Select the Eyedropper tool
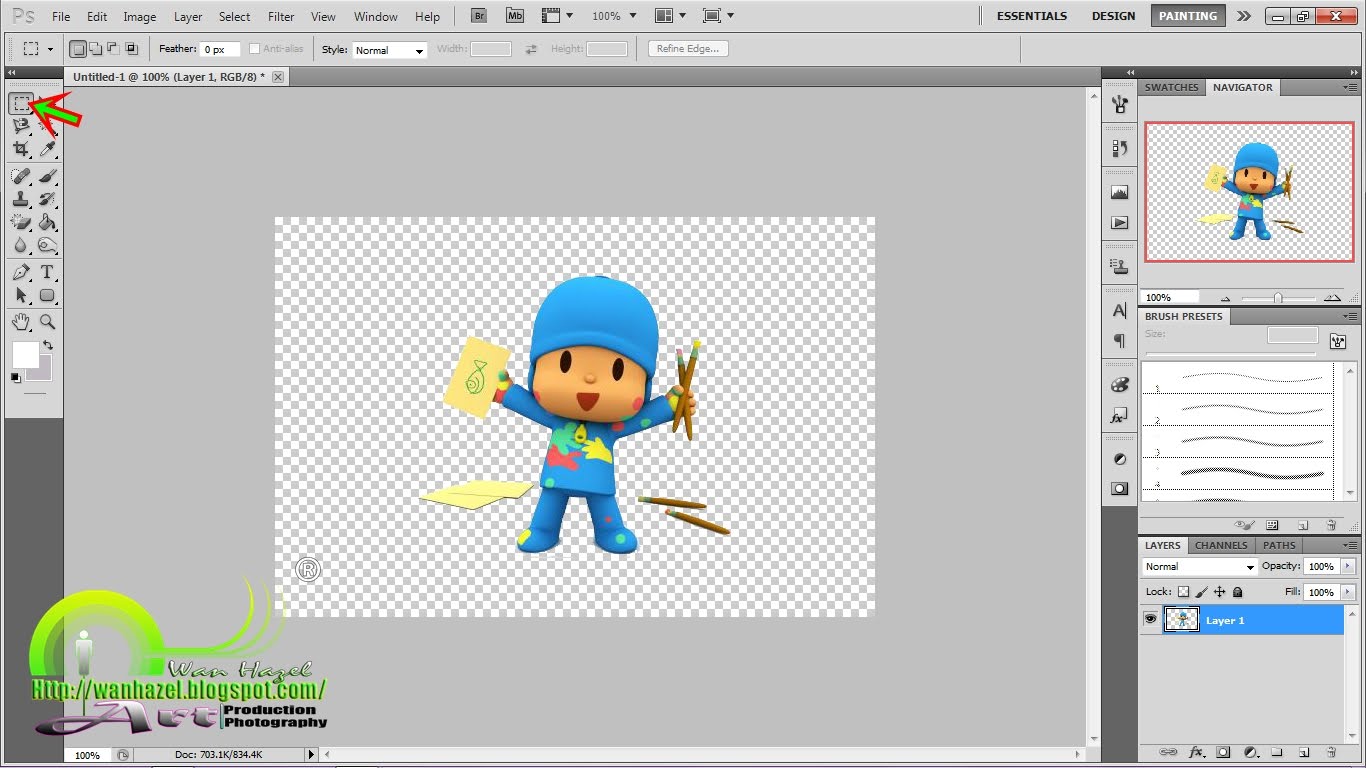 tap(47, 149)
